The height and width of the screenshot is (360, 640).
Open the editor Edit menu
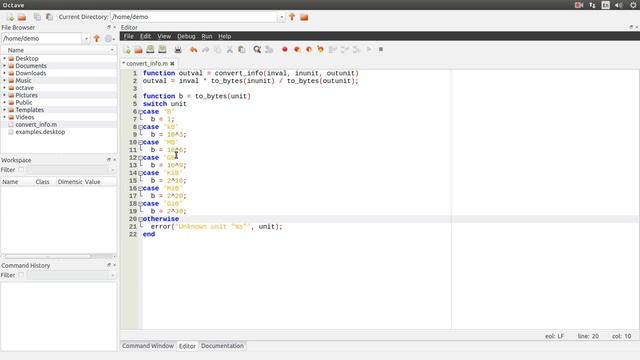pos(145,36)
